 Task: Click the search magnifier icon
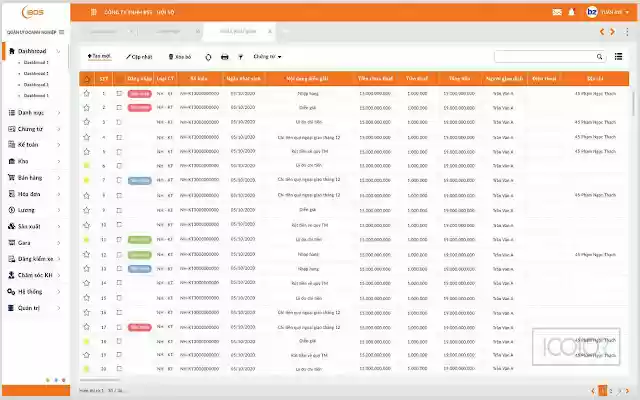click(x=599, y=57)
